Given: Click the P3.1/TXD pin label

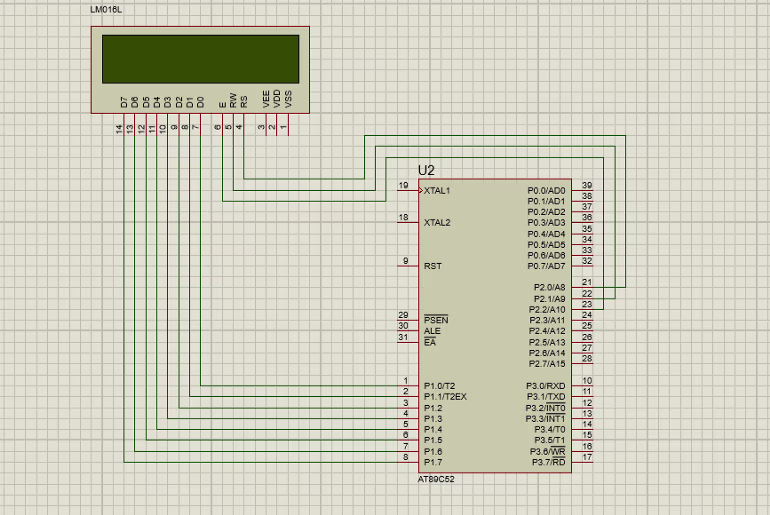Looking at the screenshot, I should pyautogui.click(x=546, y=397).
